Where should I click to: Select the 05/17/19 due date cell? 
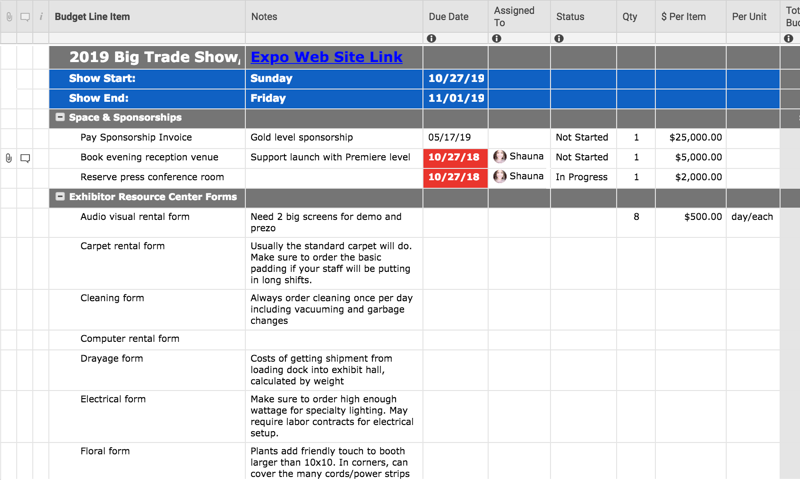[456, 138]
